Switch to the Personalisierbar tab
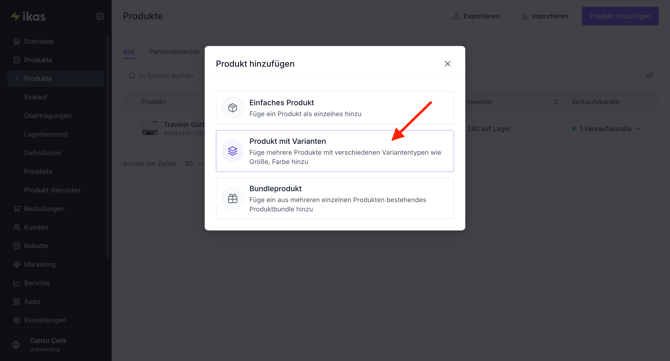This screenshot has height=361, width=670. [x=174, y=52]
